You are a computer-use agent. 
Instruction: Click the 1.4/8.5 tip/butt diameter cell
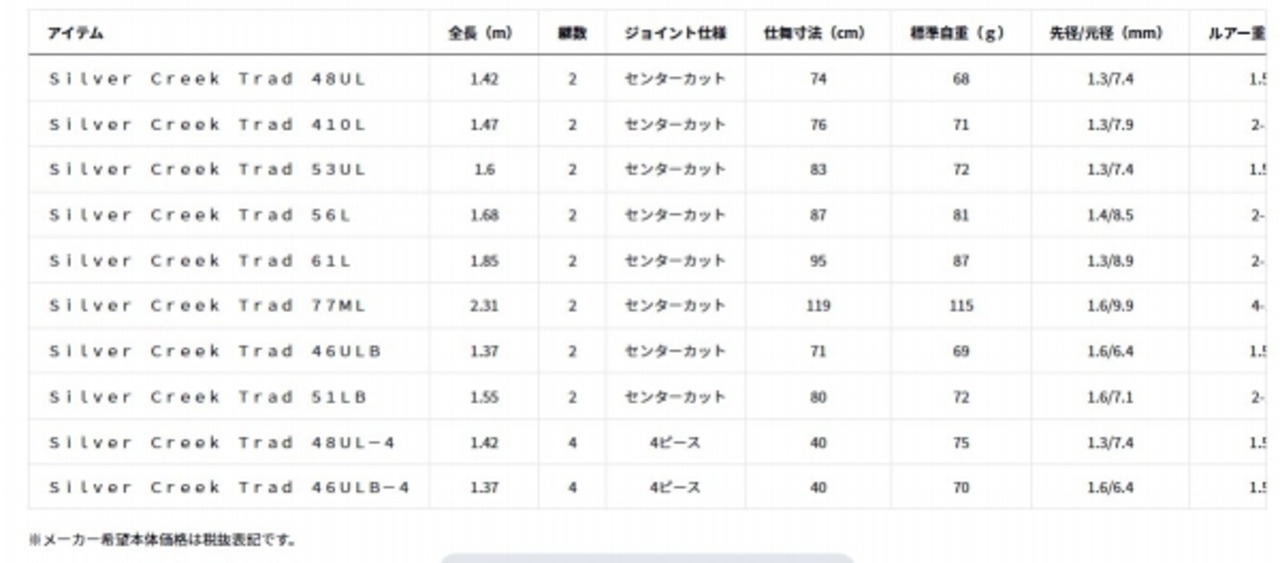(1110, 215)
